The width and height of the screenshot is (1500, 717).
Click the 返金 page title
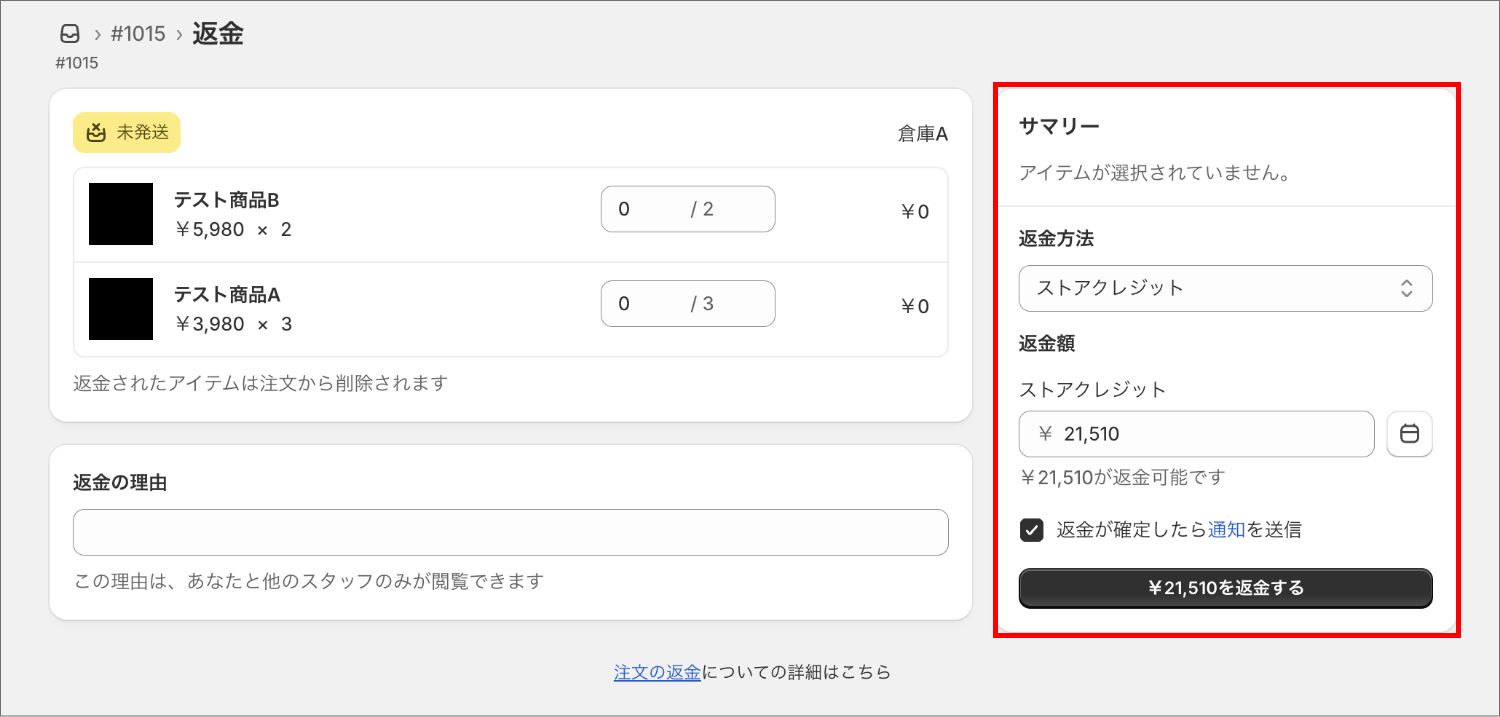coord(218,33)
